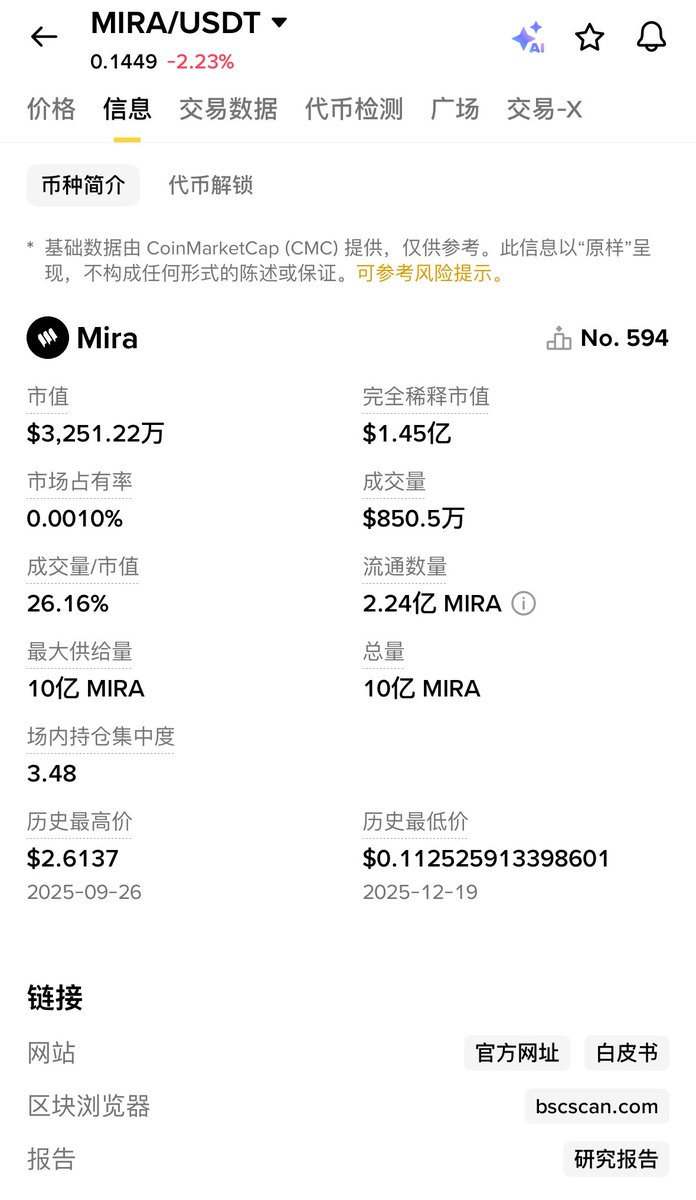The height and width of the screenshot is (1200, 696).
Task: Open the 官方网址 website button
Action: [517, 1053]
